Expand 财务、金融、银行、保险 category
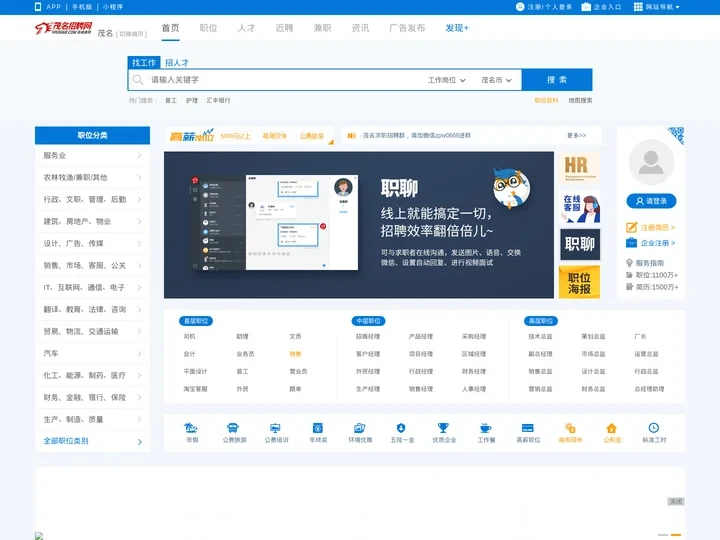720x540 pixels. coord(92,398)
